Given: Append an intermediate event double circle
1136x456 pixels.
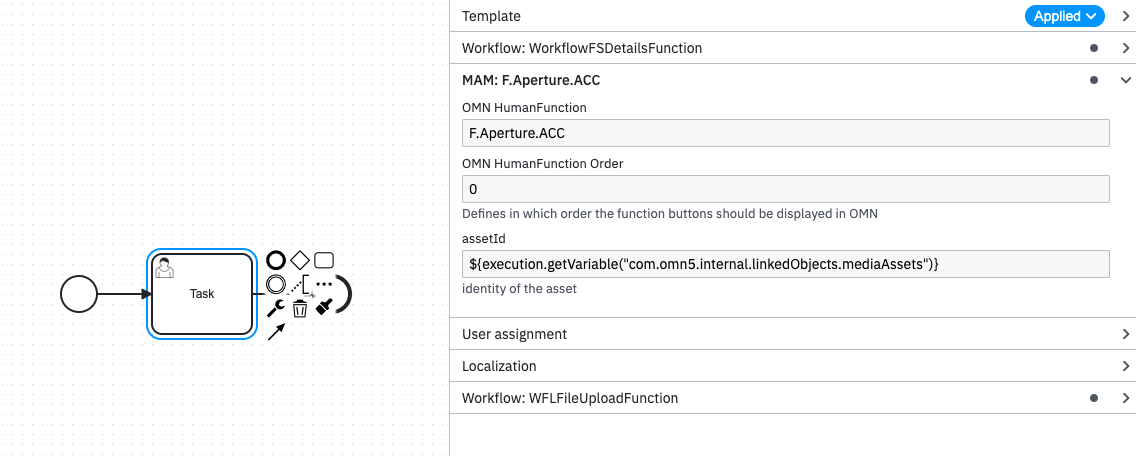Looking at the screenshot, I should (276, 285).
